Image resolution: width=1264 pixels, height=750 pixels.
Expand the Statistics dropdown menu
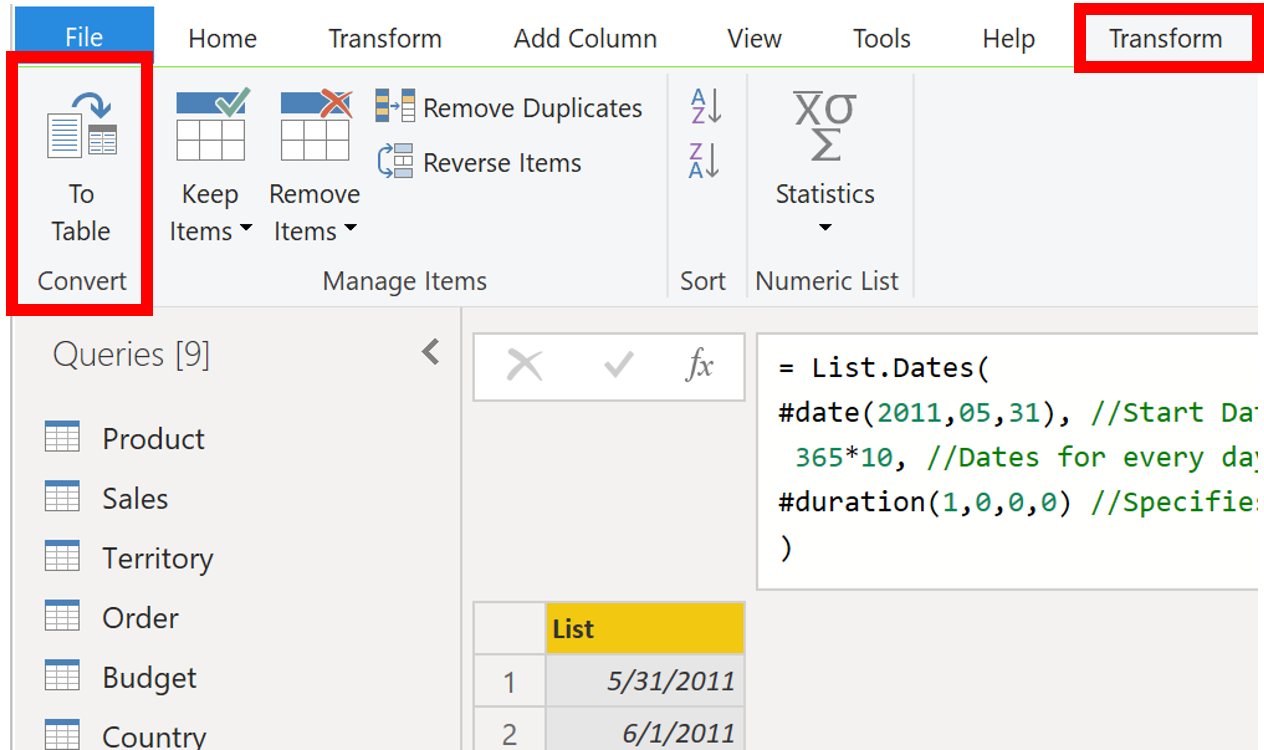pyautogui.click(x=824, y=227)
